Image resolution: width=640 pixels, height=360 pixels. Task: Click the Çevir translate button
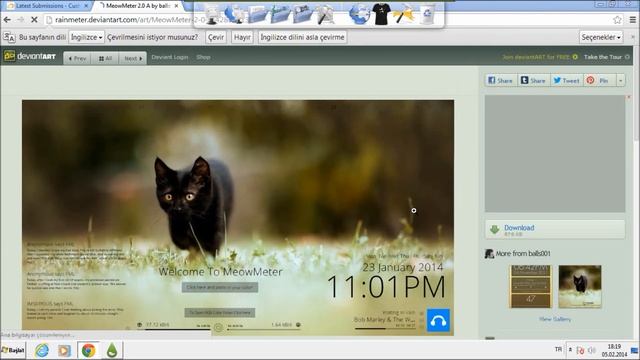[x=216, y=37]
